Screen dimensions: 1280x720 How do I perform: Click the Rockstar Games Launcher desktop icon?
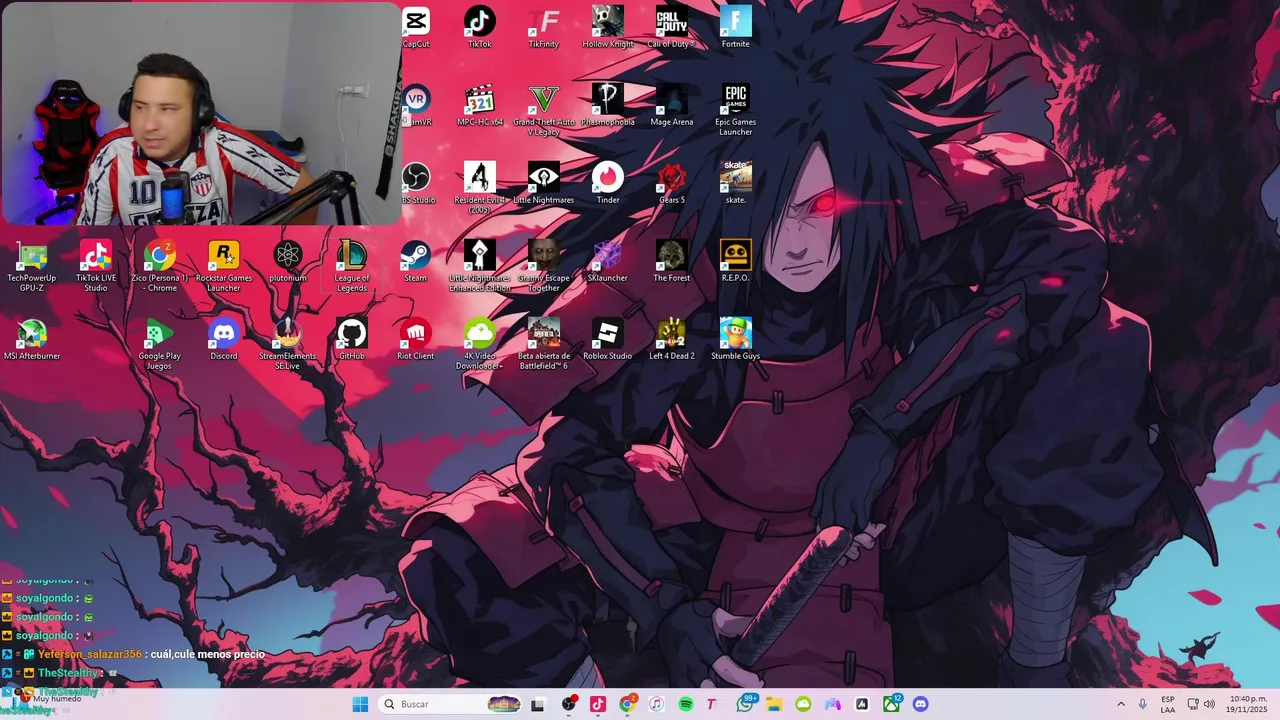pyautogui.click(x=224, y=266)
